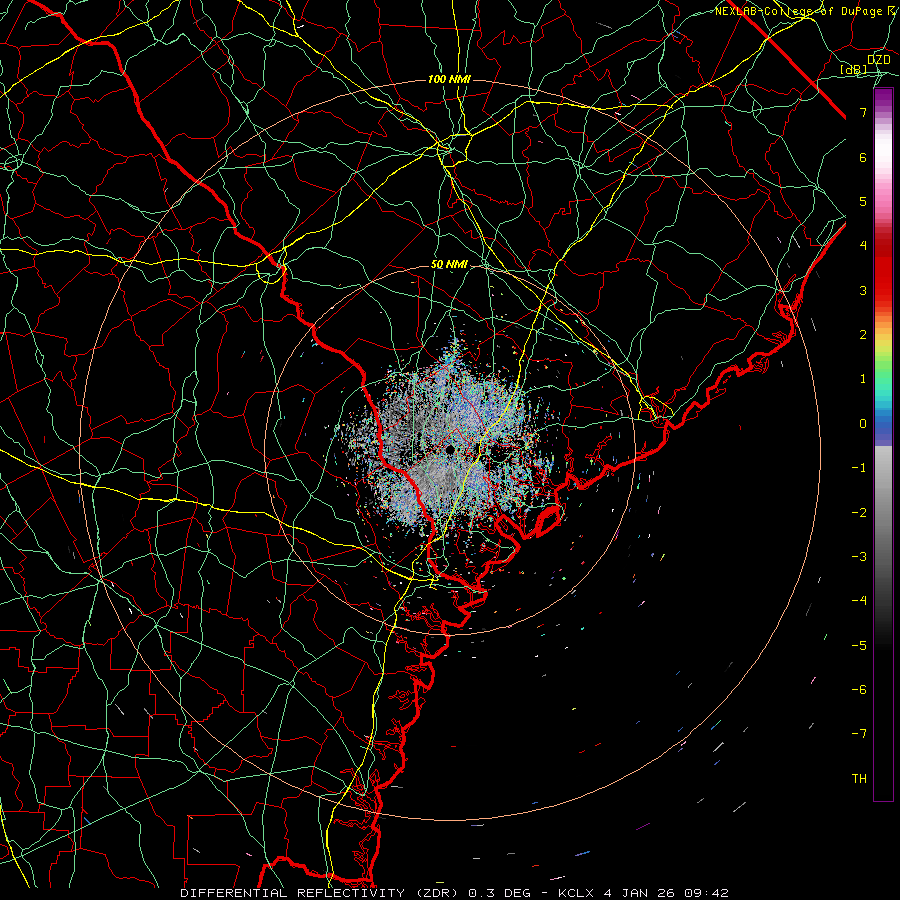Click the 2 value on the color scale
The height and width of the screenshot is (900, 900).
(x=863, y=335)
